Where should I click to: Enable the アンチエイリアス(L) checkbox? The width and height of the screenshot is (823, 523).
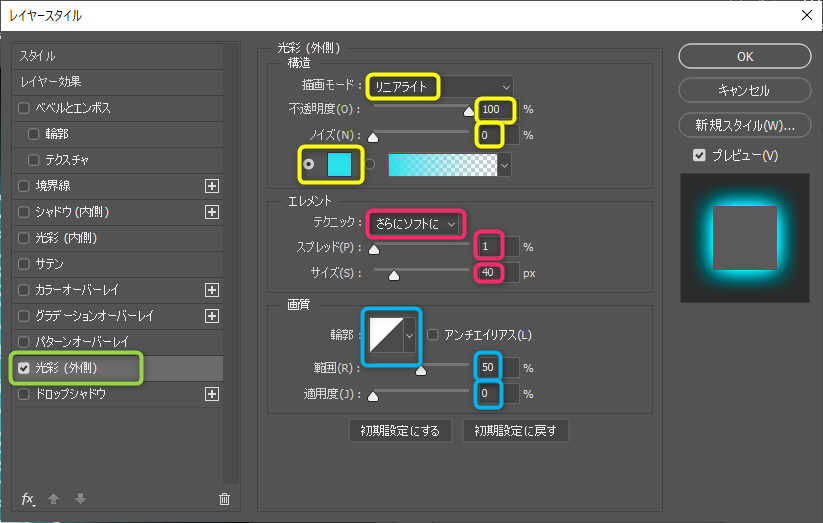pyautogui.click(x=432, y=334)
